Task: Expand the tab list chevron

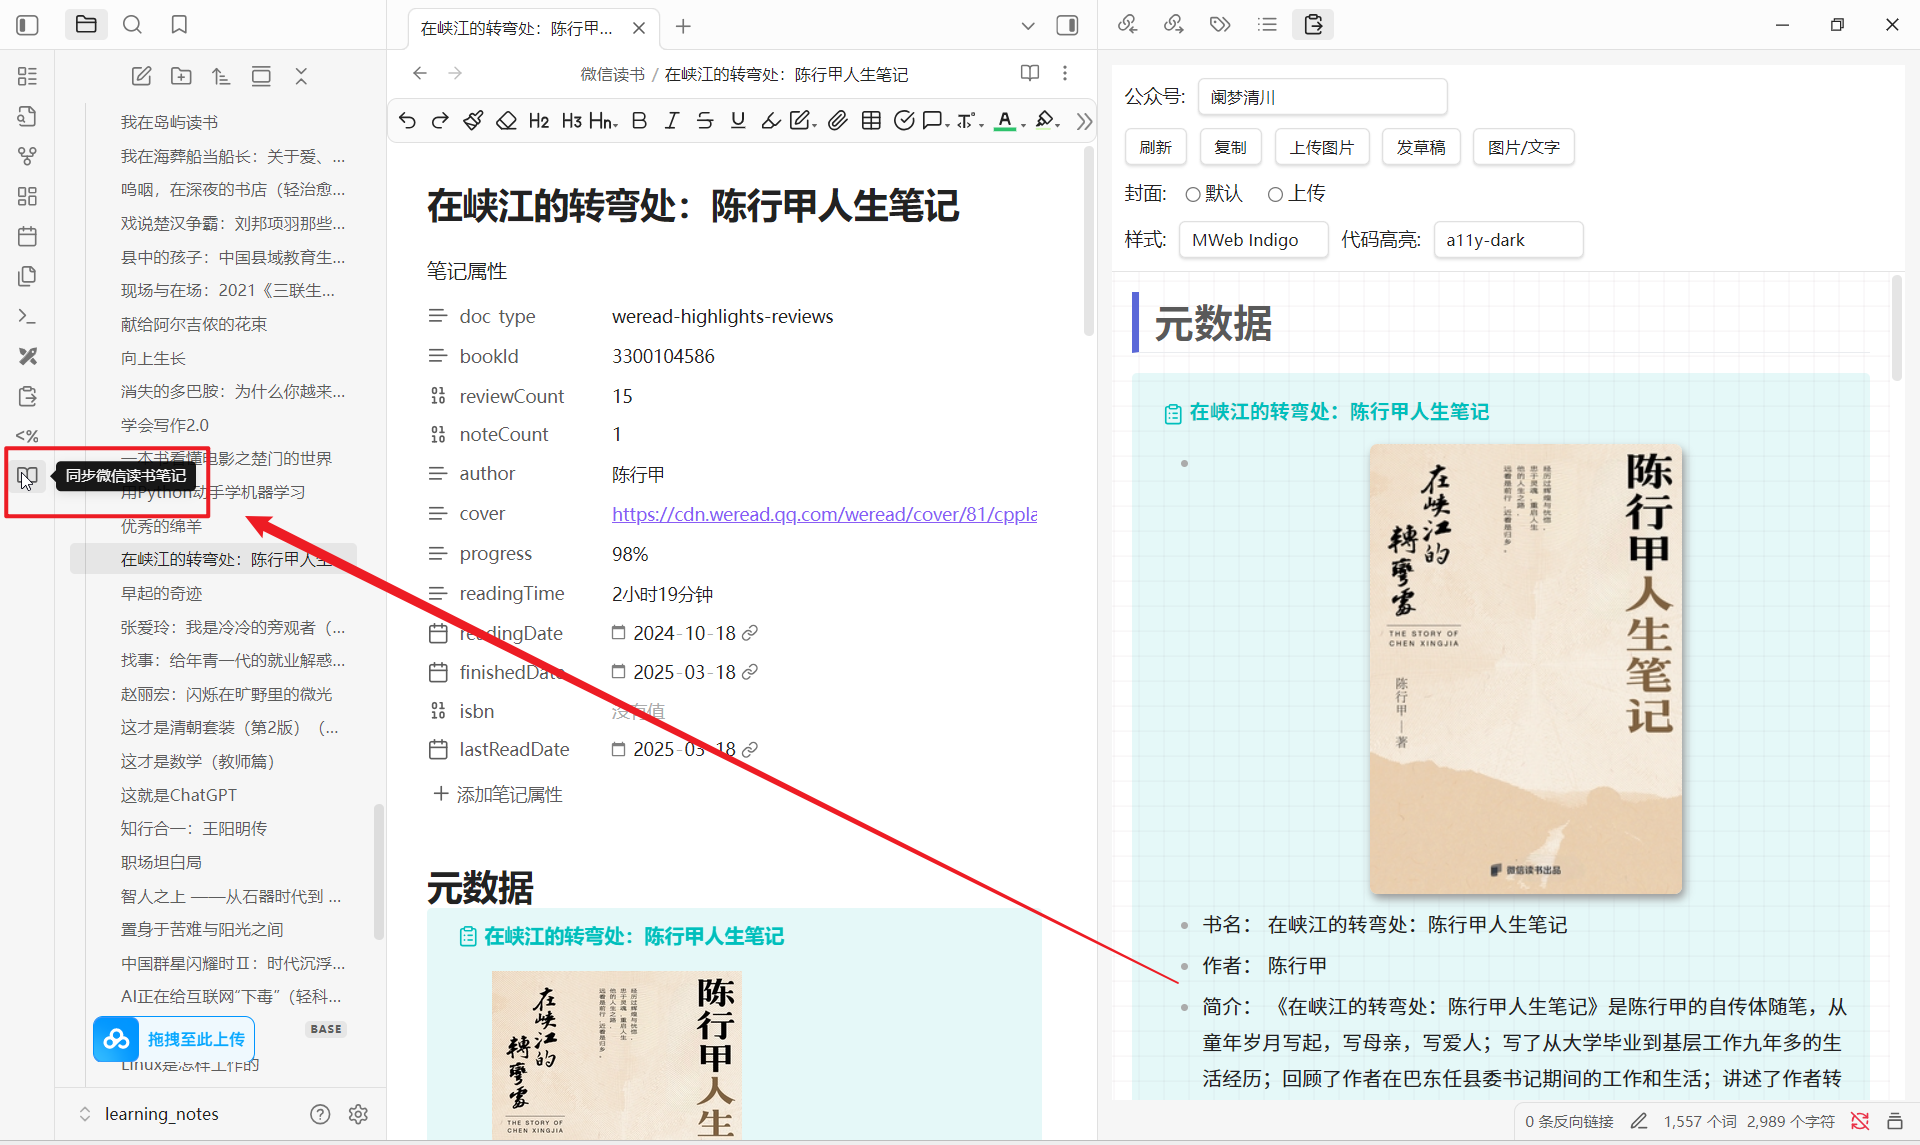Action: (x=1027, y=26)
